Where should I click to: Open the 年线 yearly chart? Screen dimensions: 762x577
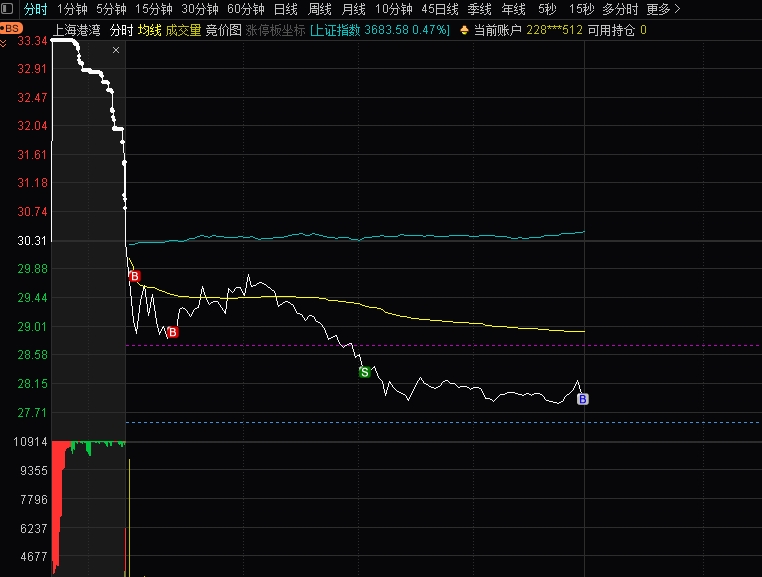pyautogui.click(x=513, y=9)
